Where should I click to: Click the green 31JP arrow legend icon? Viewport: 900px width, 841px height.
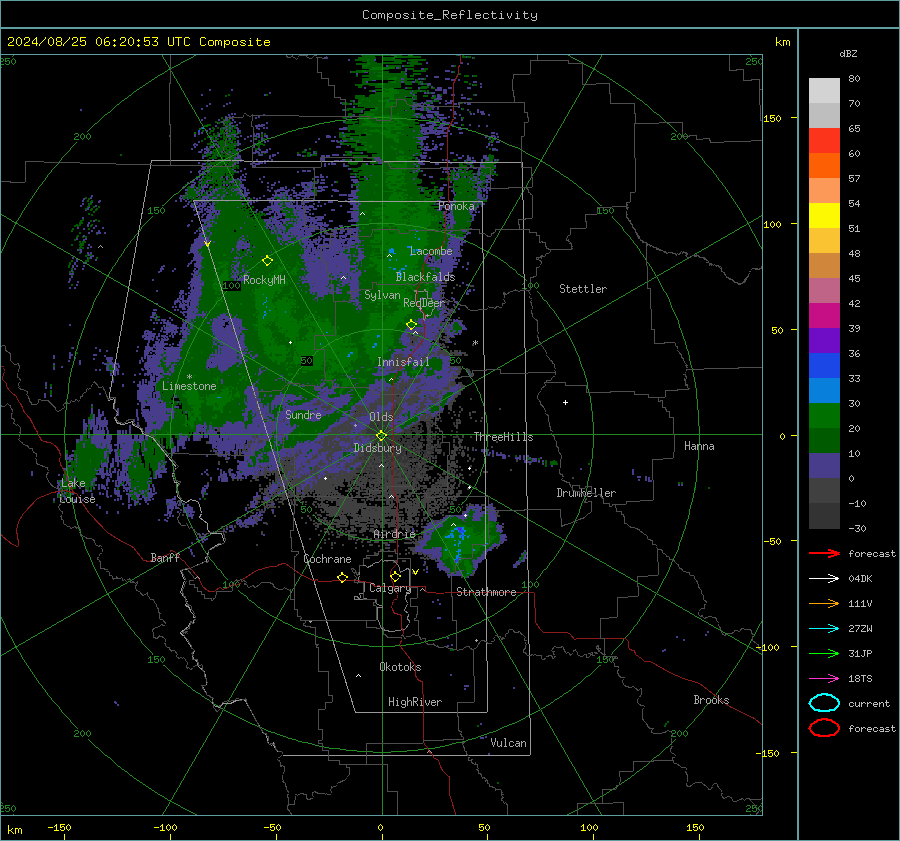point(824,653)
